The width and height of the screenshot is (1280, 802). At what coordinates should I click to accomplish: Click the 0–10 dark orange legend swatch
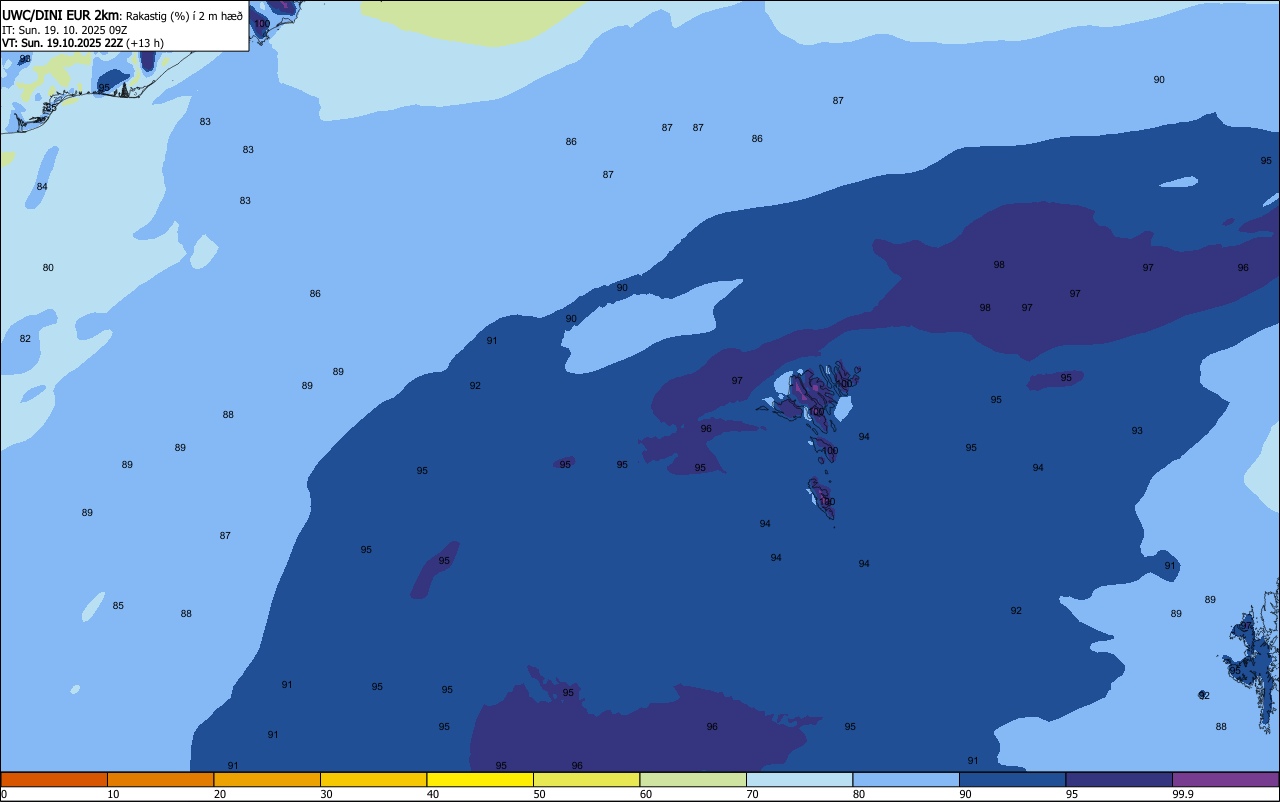54,779
